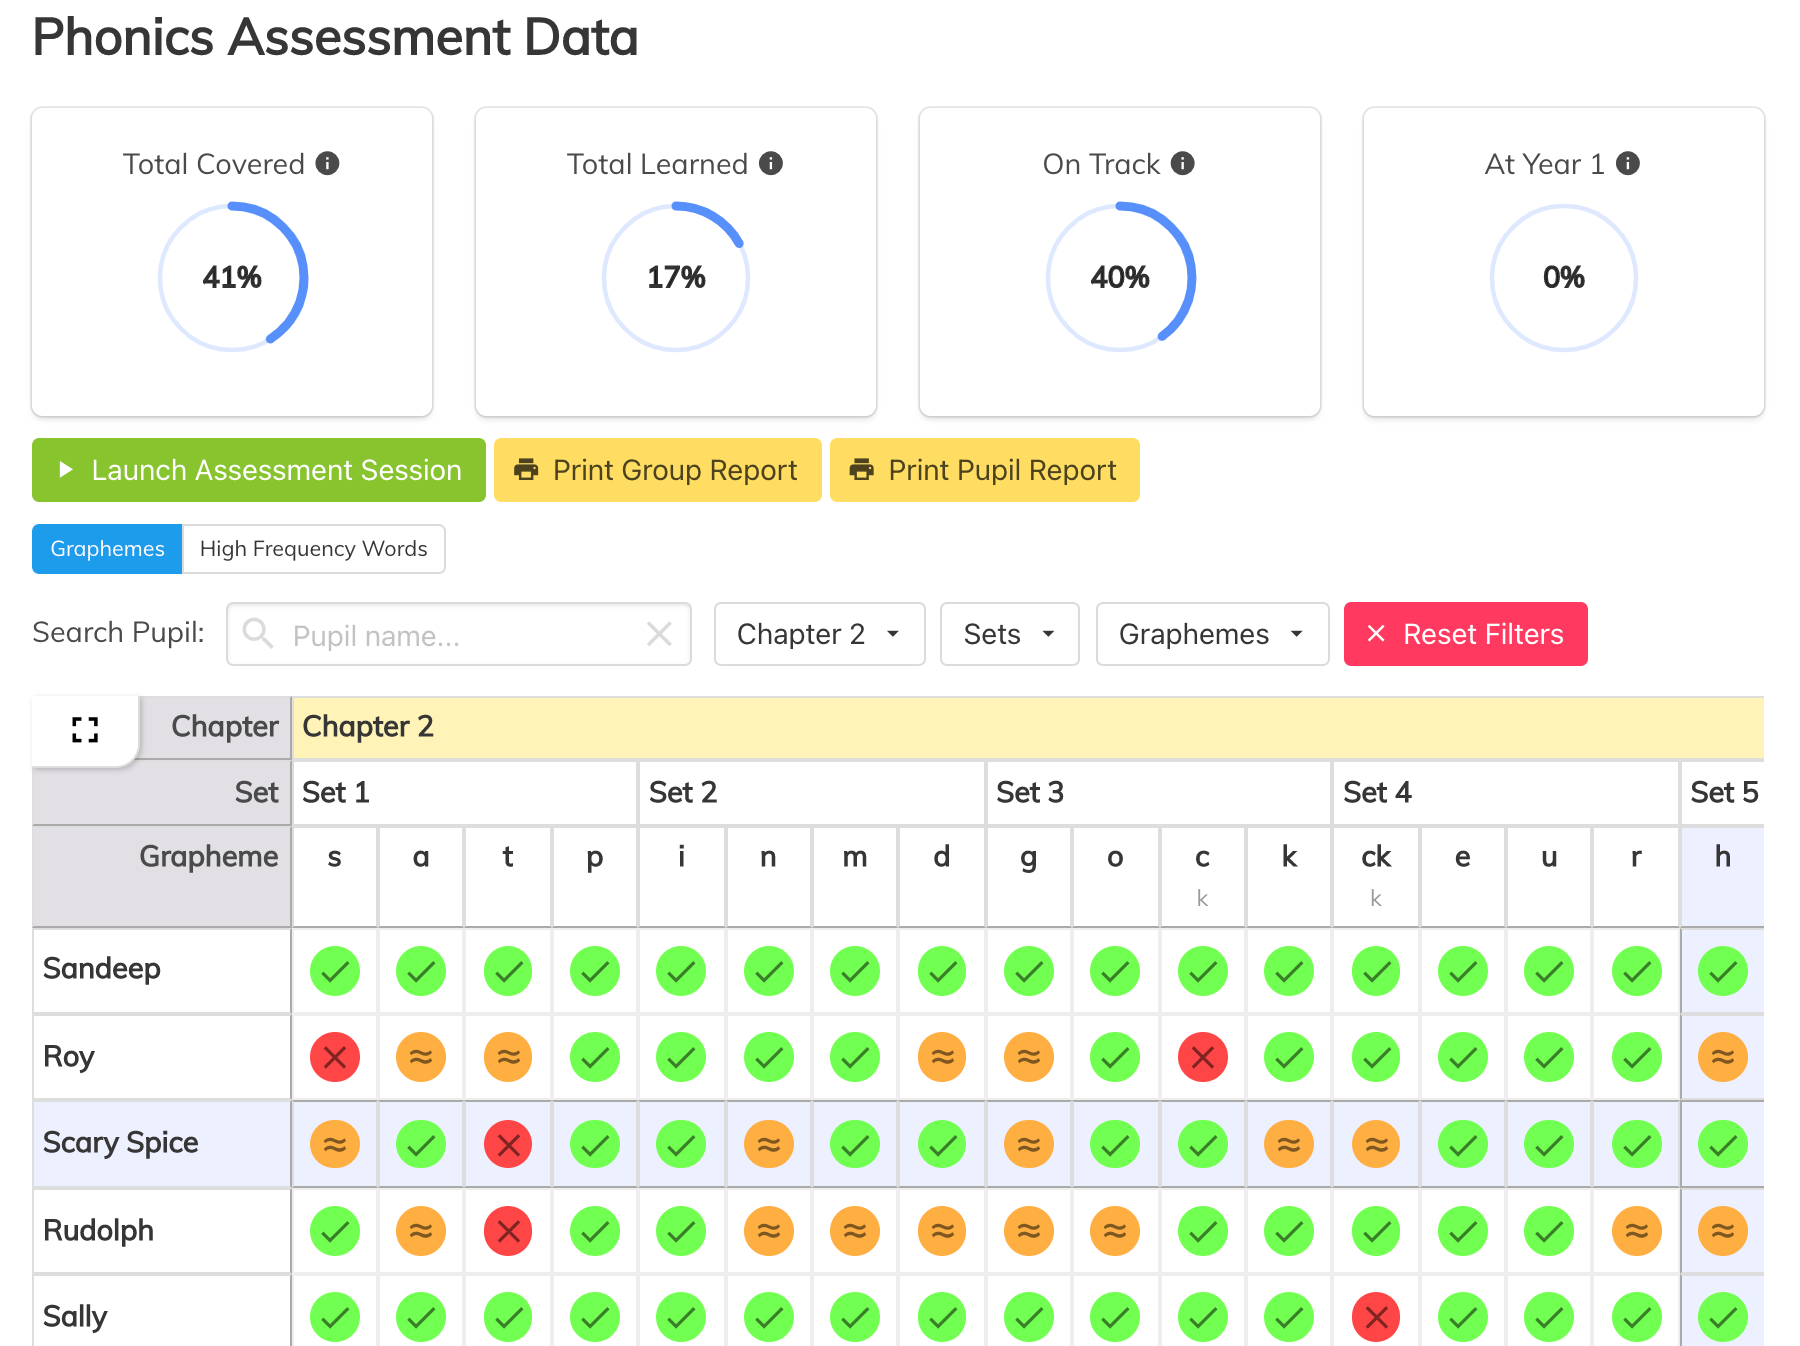Click the Set 4 column header
This screenshot has width=1800, height=1346.
coord(1505,793)
